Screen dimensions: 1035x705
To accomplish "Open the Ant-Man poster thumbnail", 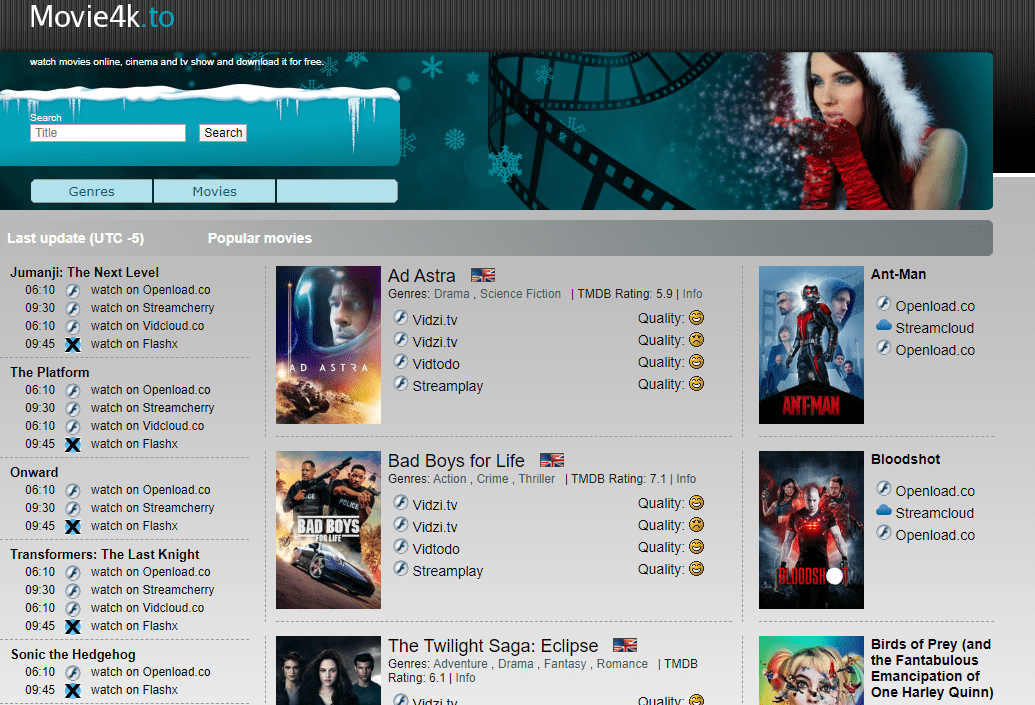I will pyautogui.click(x=811, y=345).
